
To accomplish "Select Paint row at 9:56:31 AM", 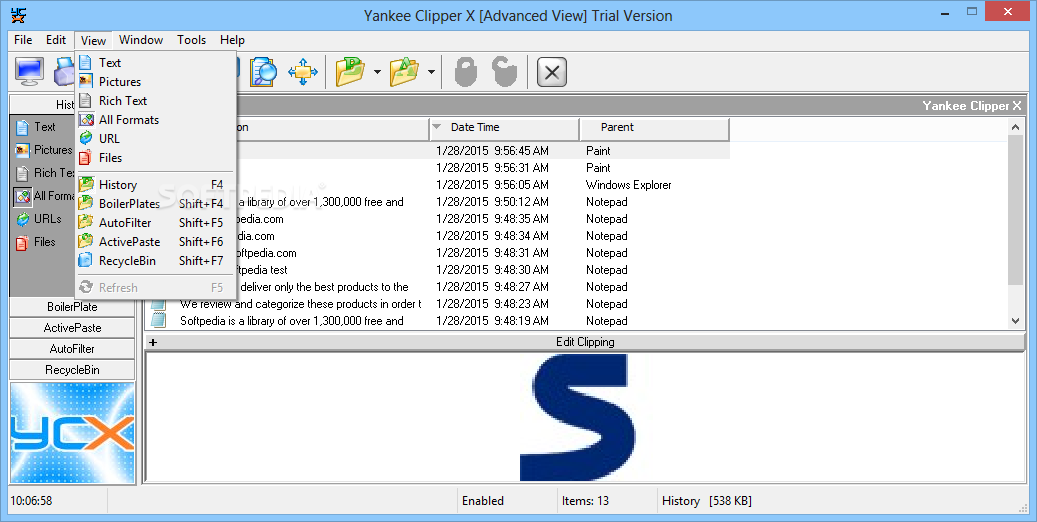I will point(438,168).
